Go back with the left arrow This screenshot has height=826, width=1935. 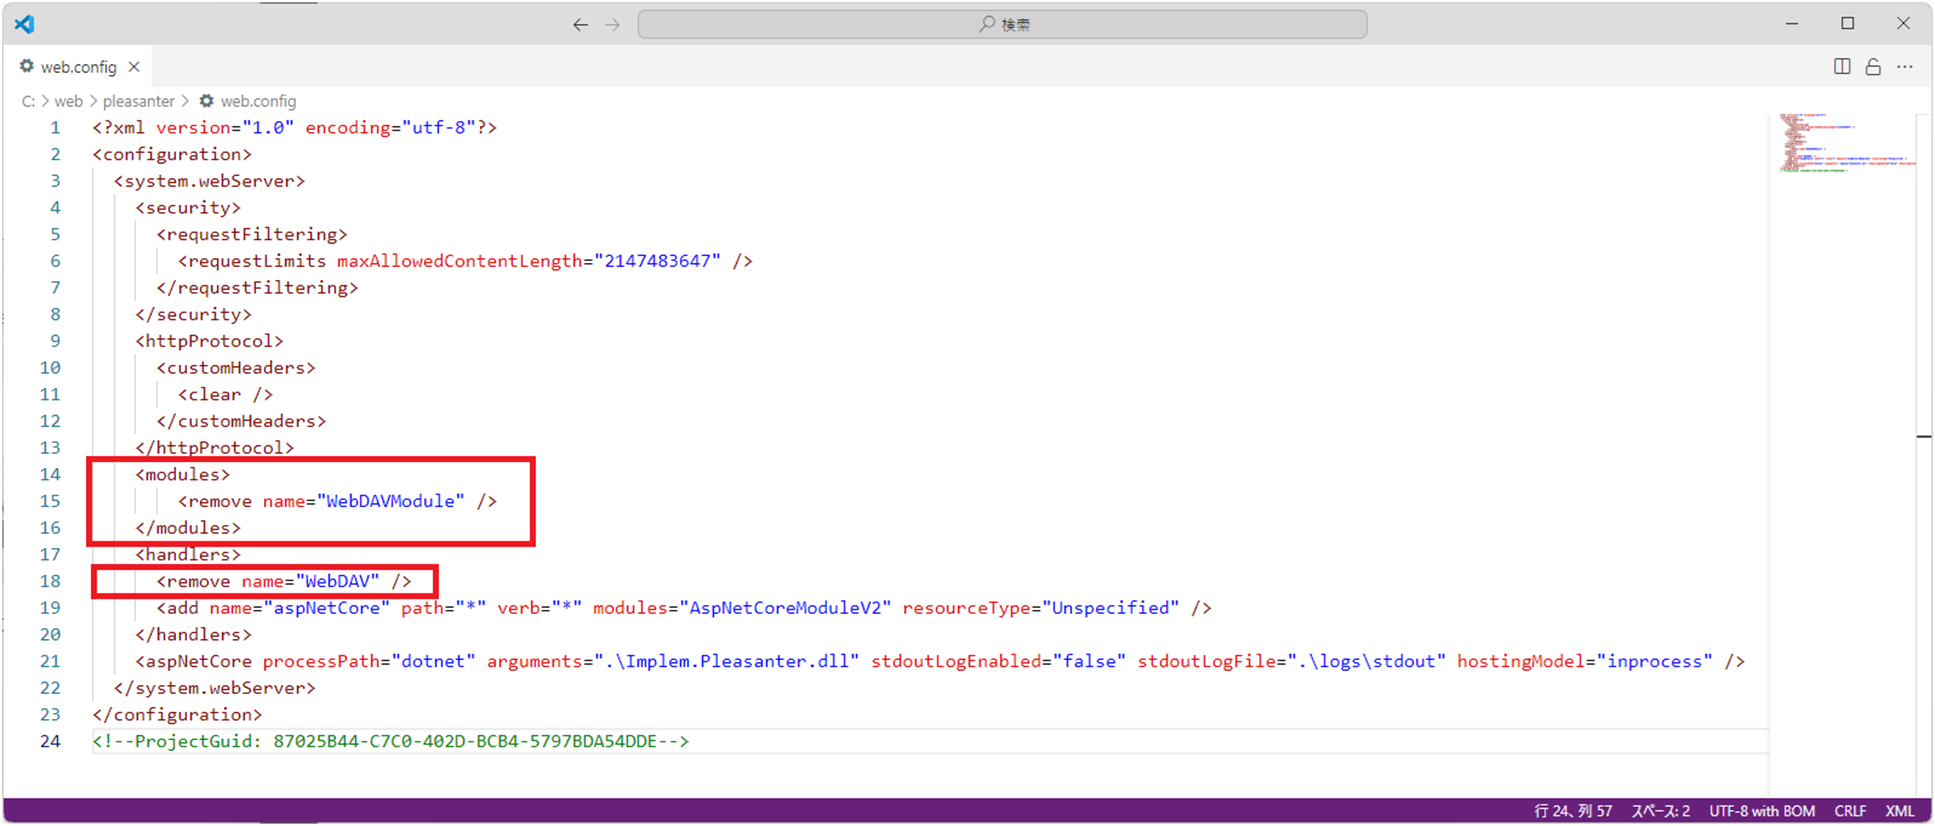(x=580, y=24)
